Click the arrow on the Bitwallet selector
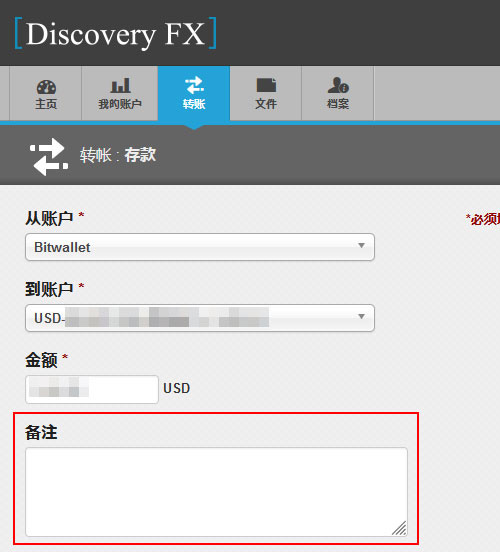 (x=361, y=245)
